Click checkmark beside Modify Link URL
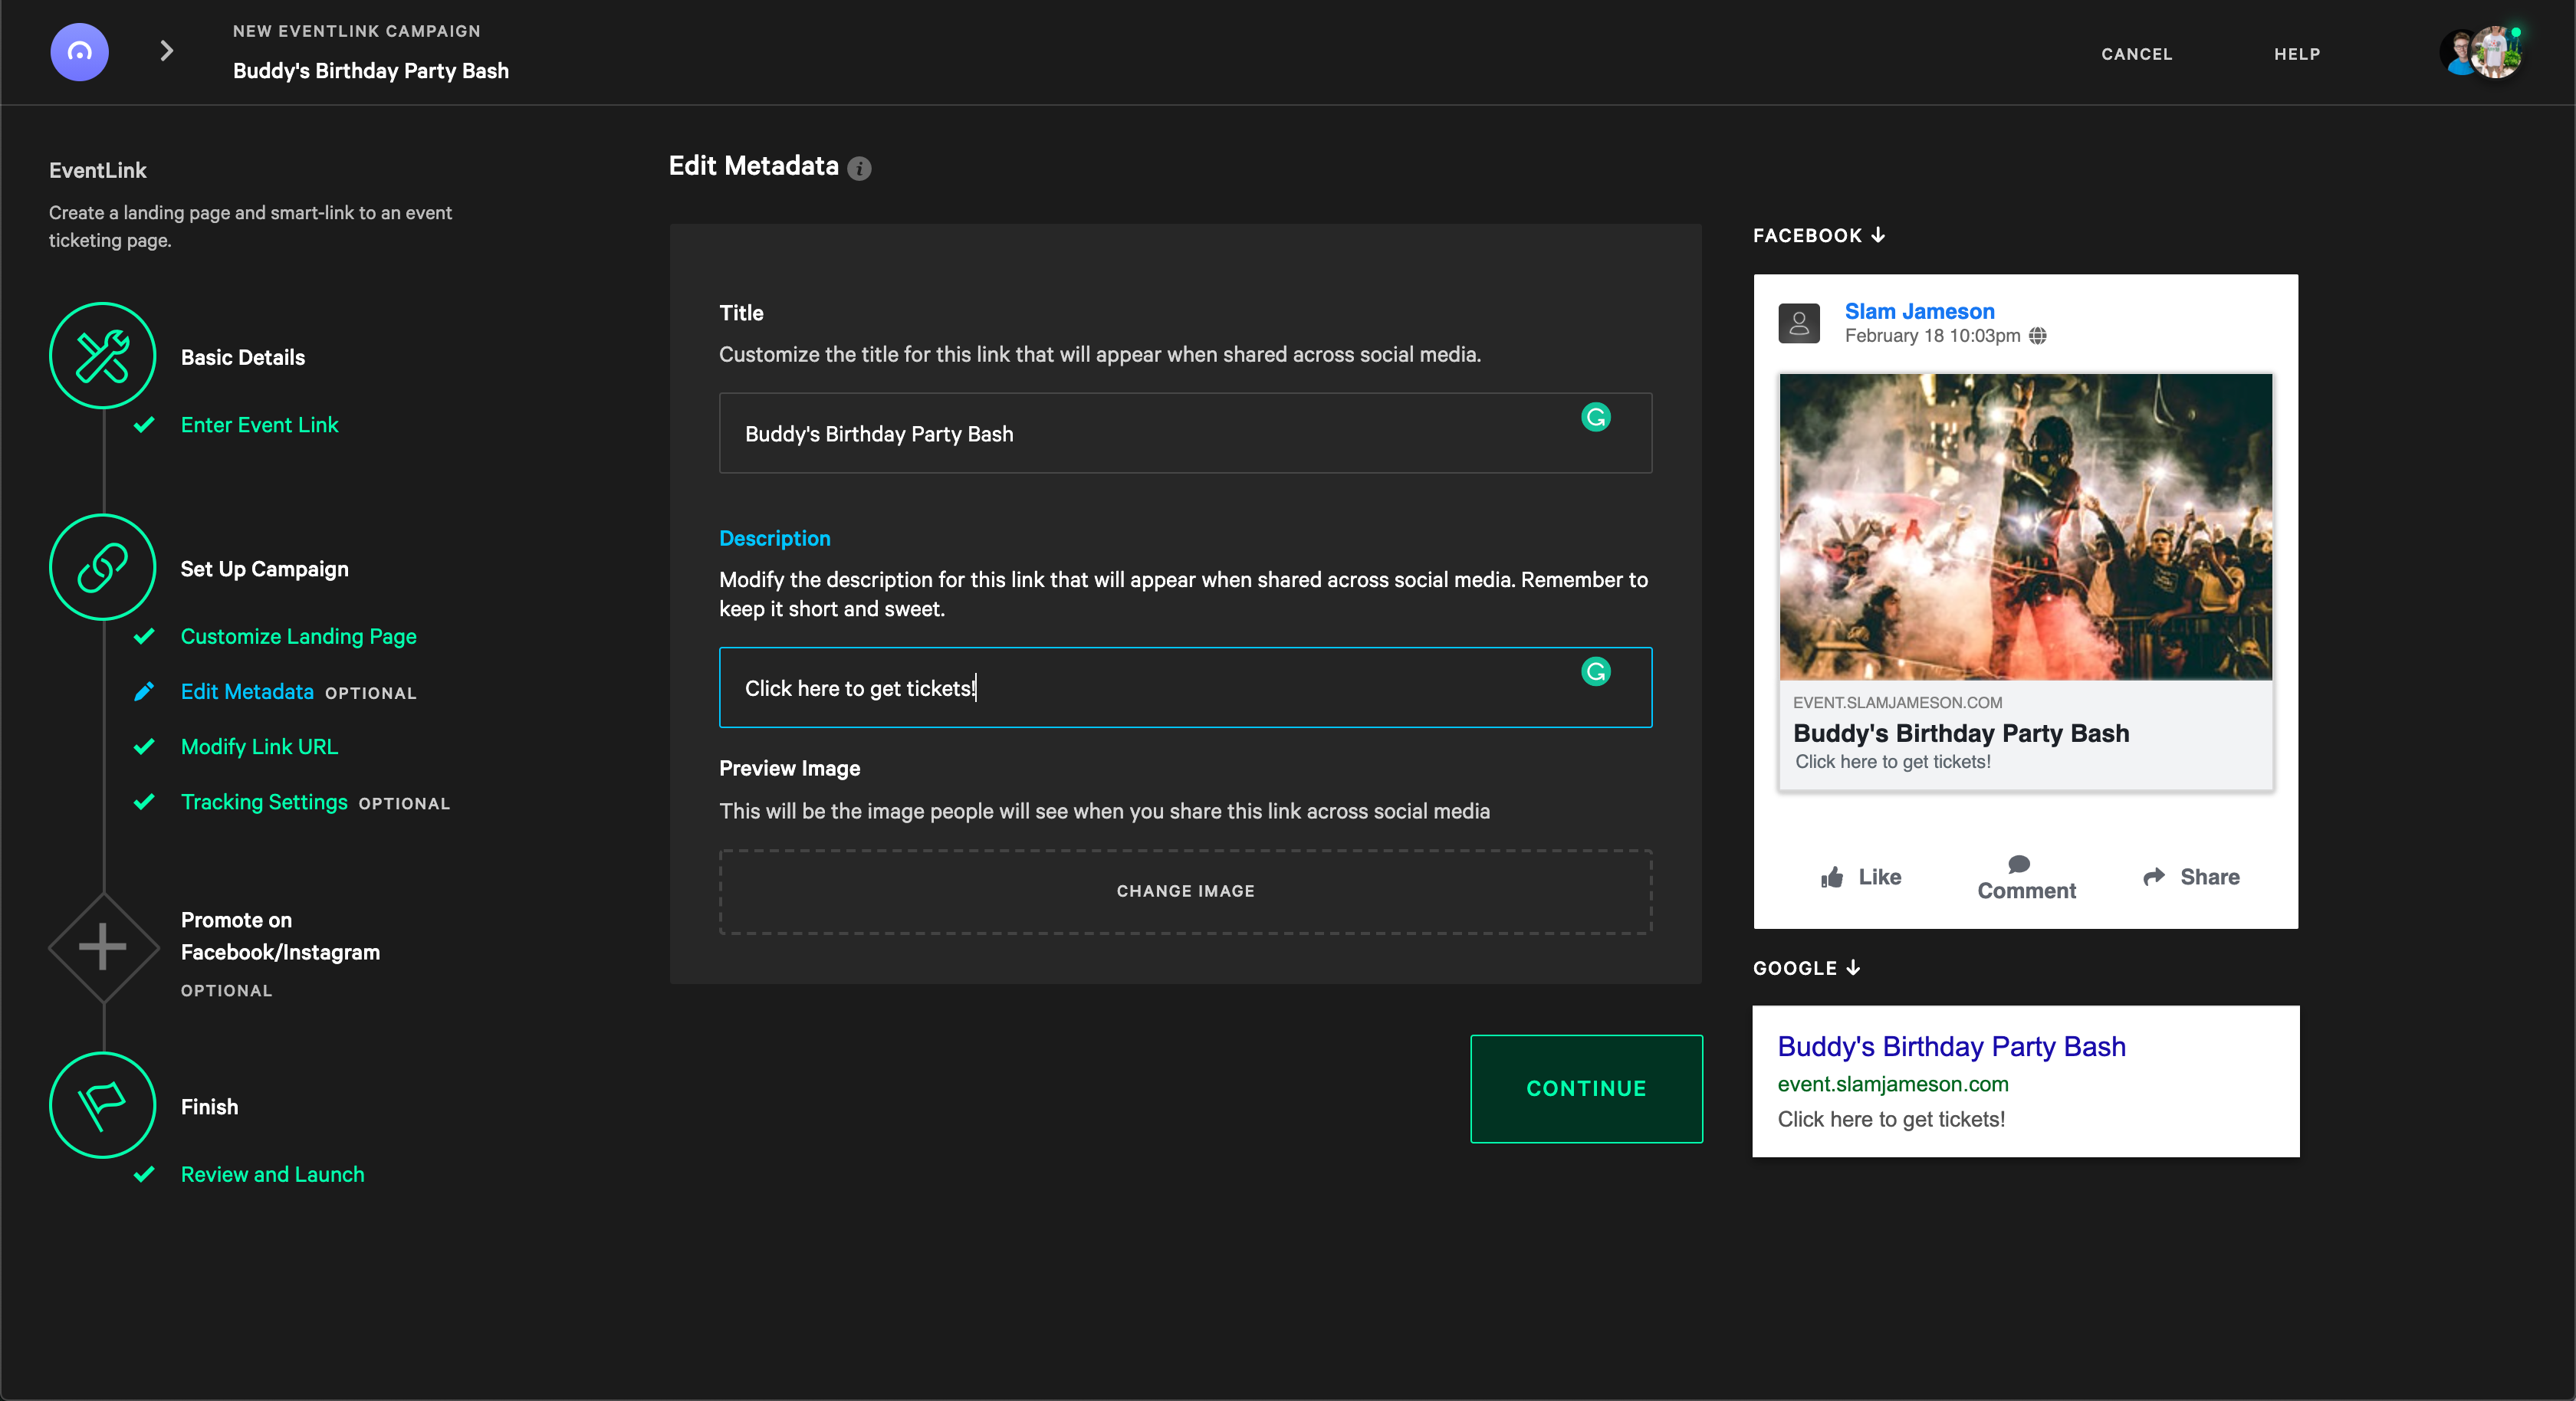 144,746
